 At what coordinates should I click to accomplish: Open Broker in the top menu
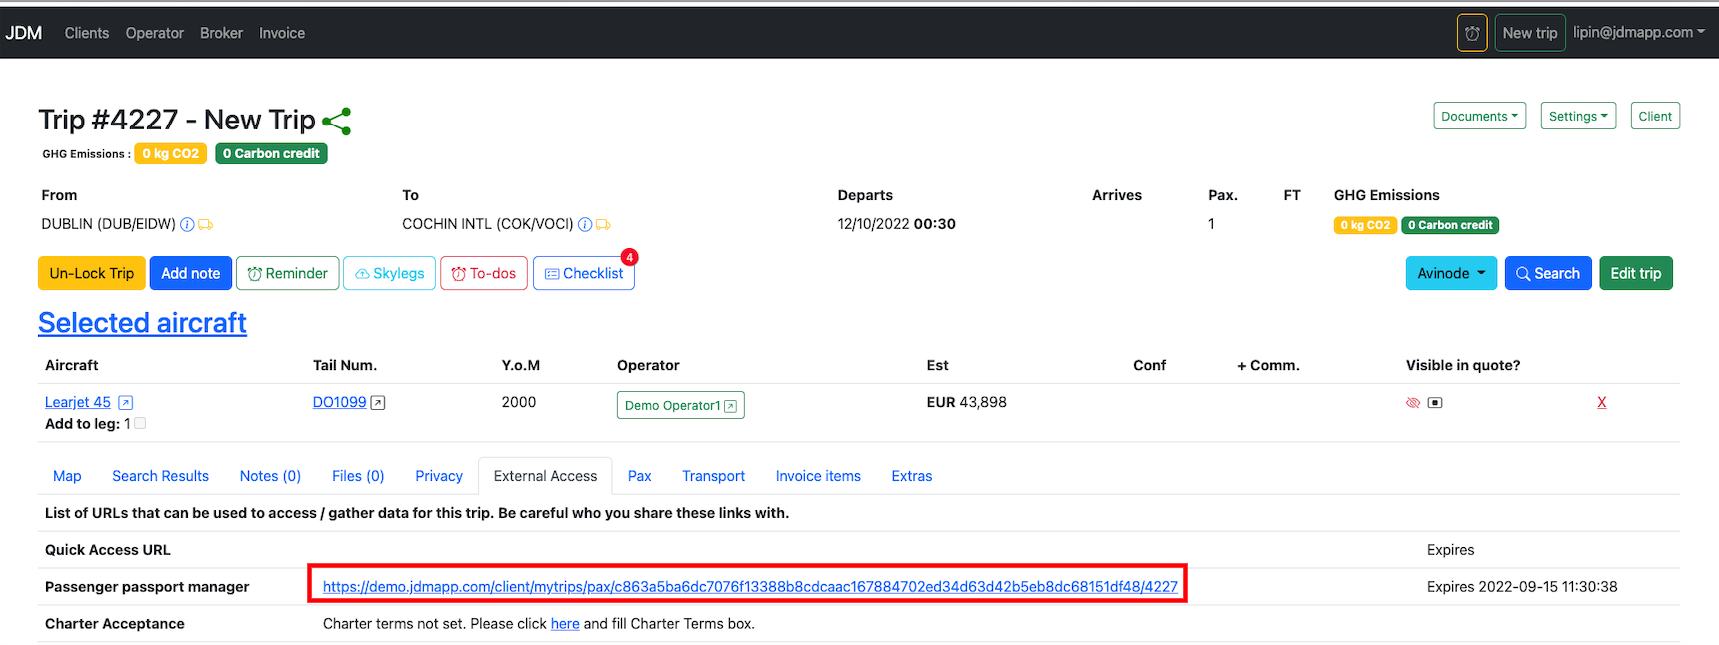point(221,33)
